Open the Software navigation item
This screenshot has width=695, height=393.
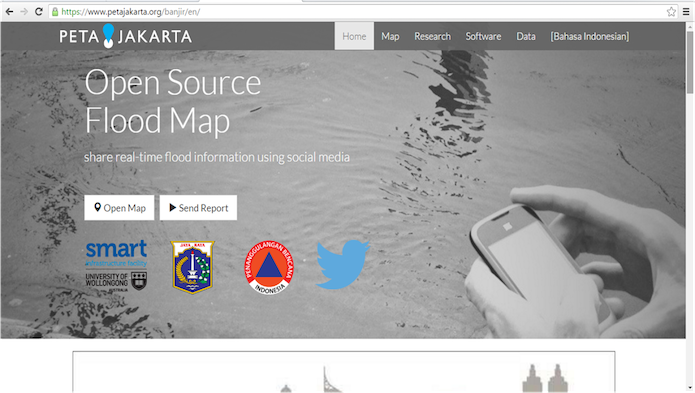483,36
